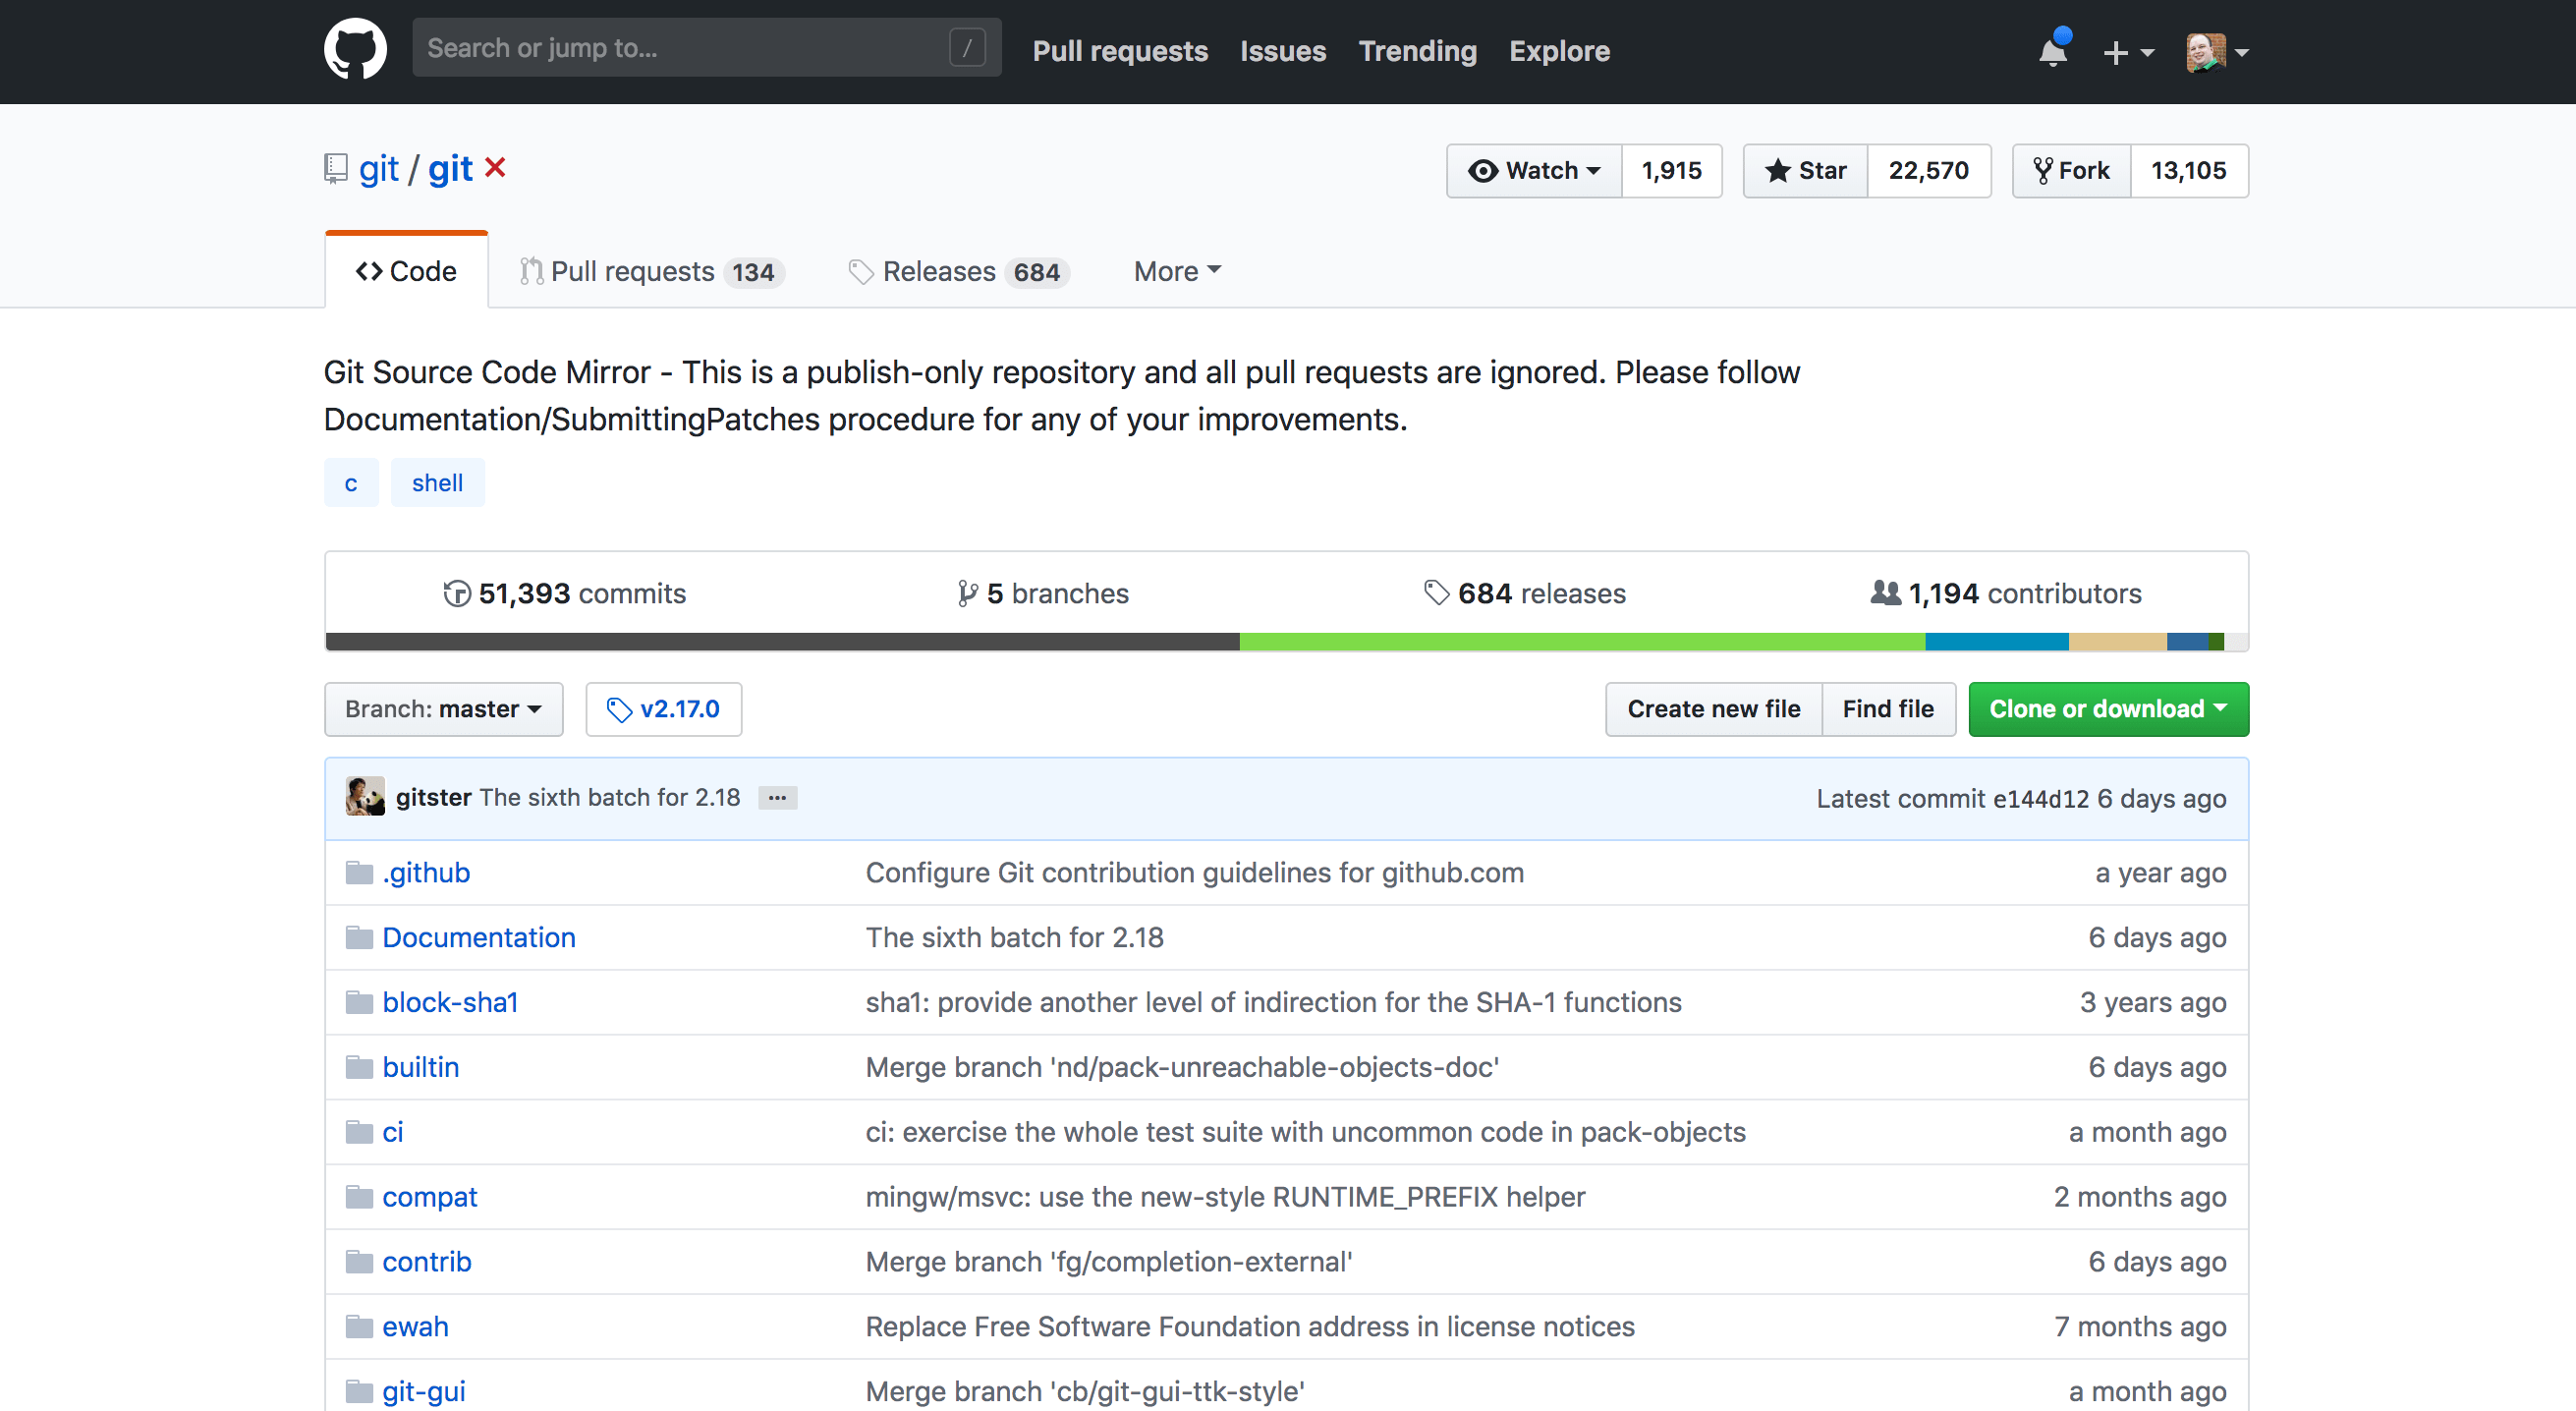This screenshot has height=1411, width=2576.
Task: Click the tag icon beside 684 releases
Action: click(x=1437, y=592)
